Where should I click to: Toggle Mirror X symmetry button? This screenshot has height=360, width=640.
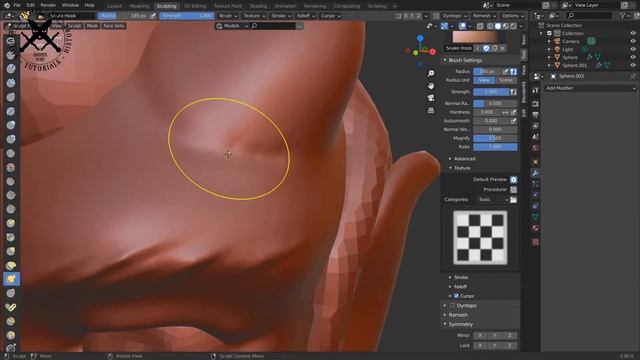coord(480,335)
